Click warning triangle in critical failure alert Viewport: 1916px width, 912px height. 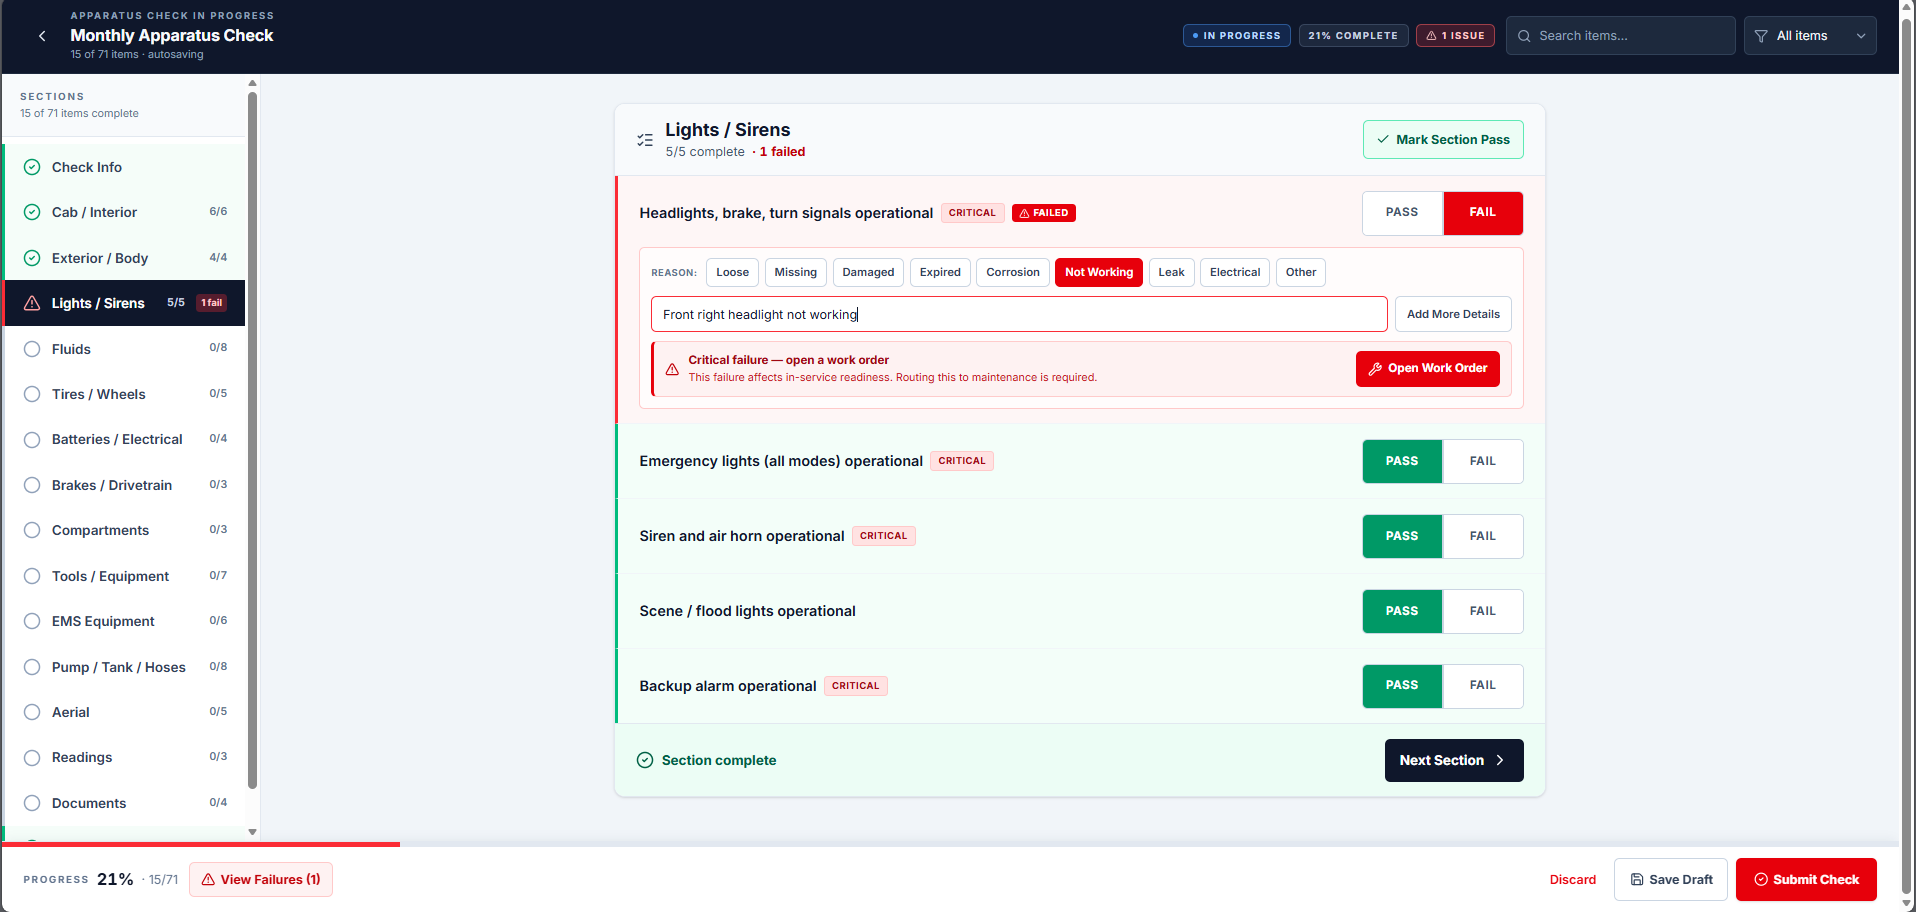(672, 369)
